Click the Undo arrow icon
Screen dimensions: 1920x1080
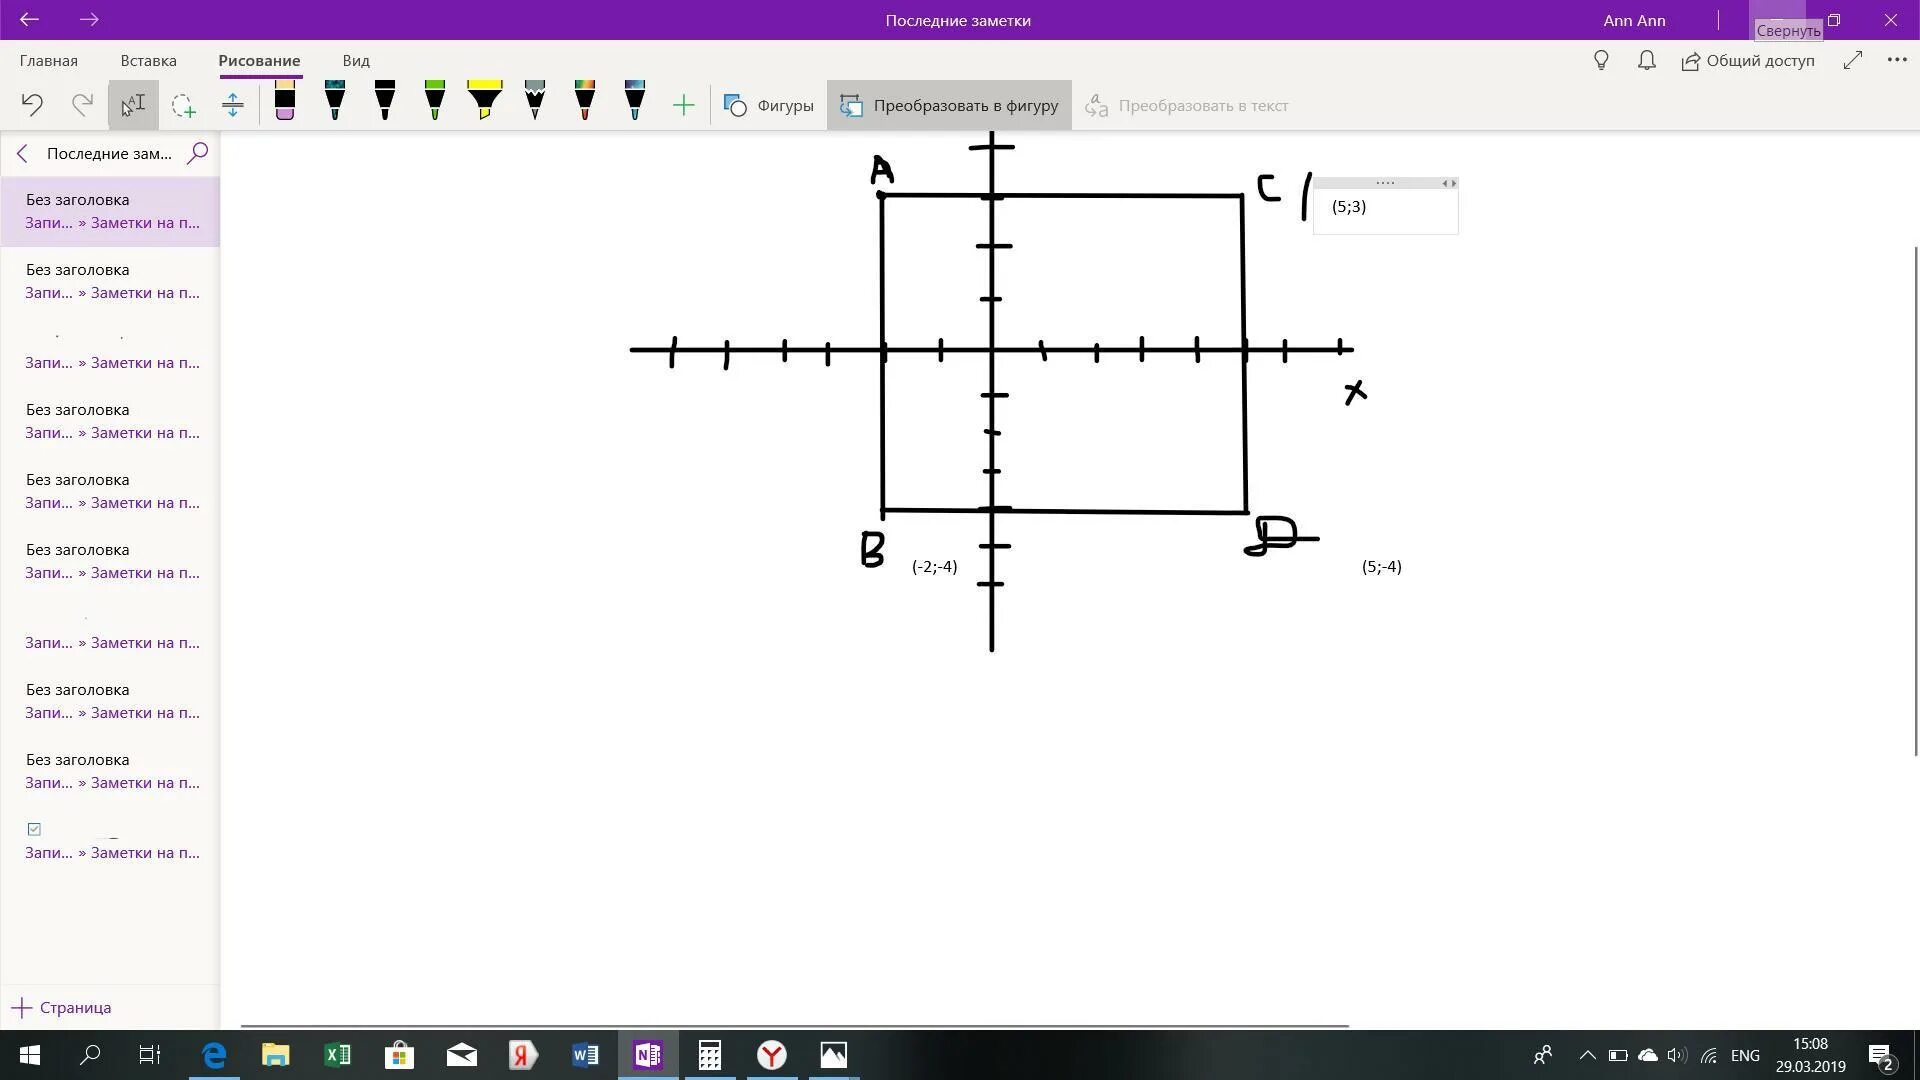32,105
